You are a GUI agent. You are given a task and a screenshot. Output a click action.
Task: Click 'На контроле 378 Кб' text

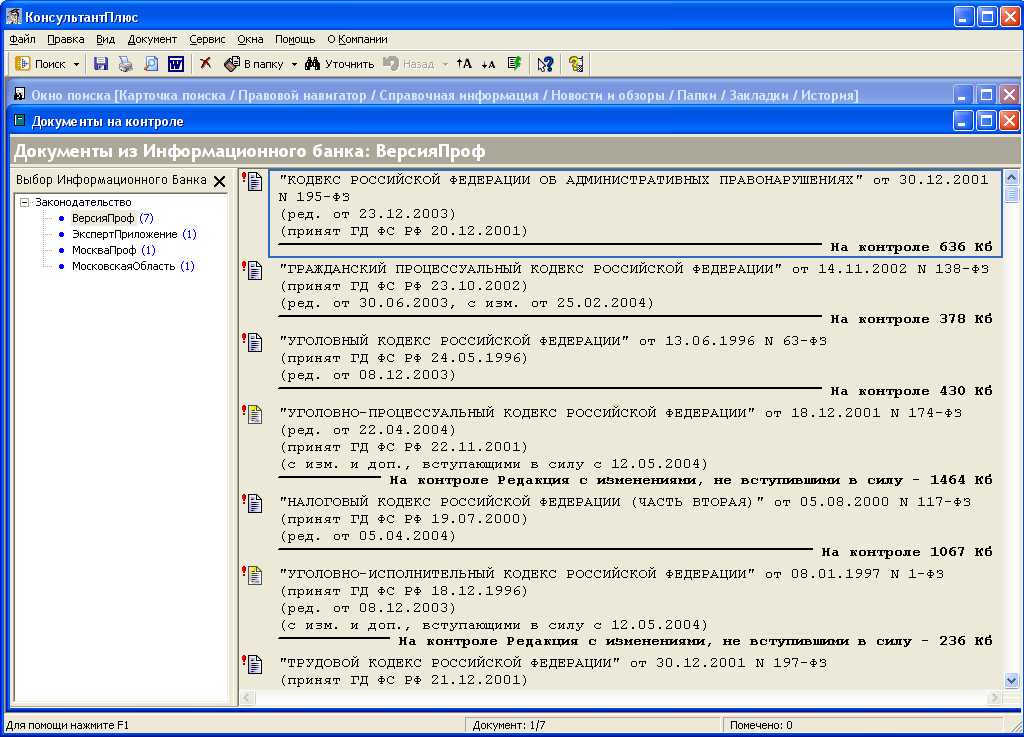[x=911, y=319]
